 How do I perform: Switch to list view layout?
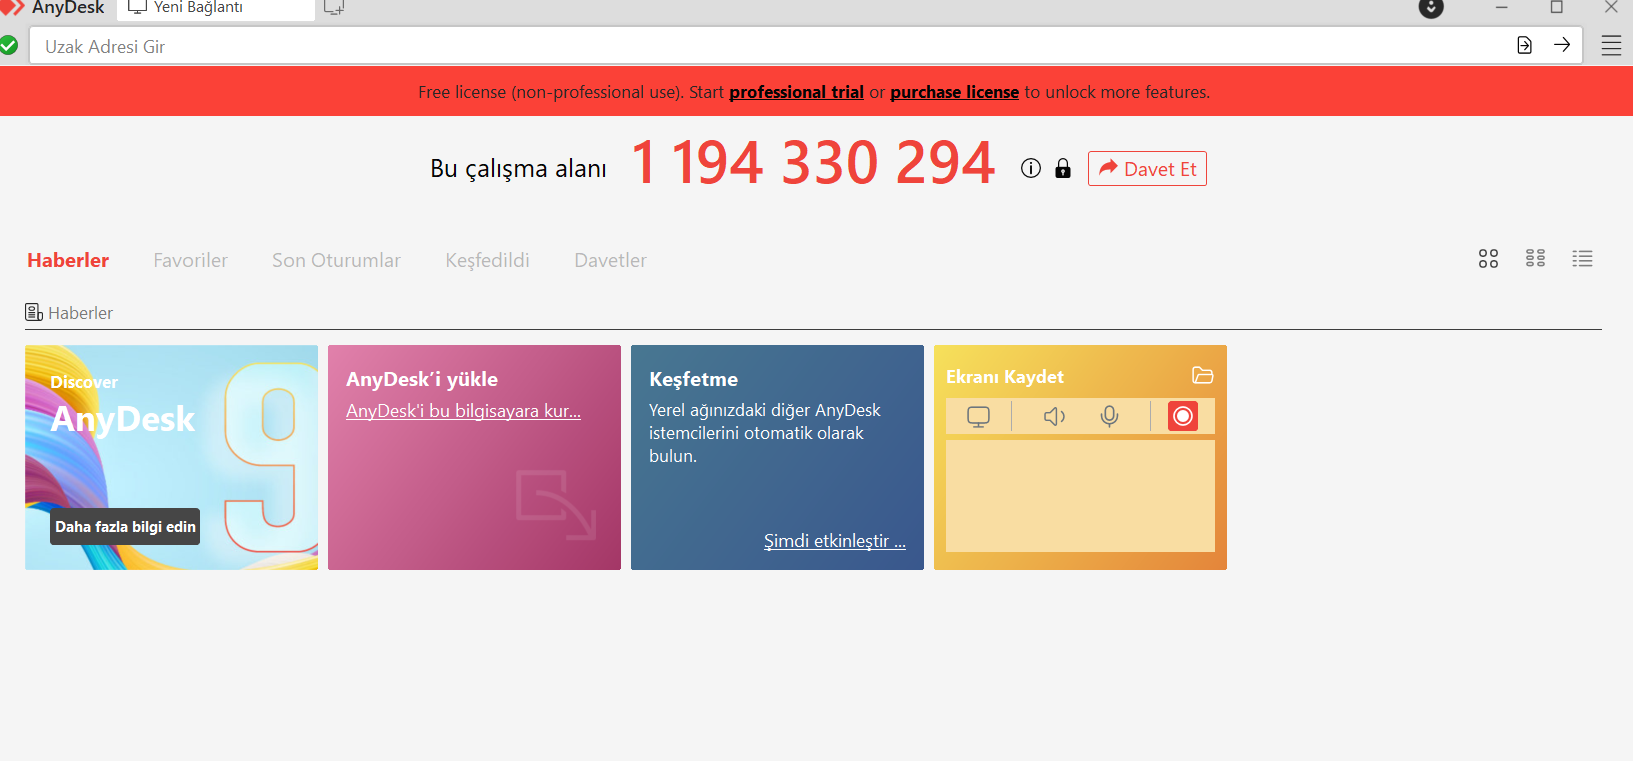tap(1582, 259)
